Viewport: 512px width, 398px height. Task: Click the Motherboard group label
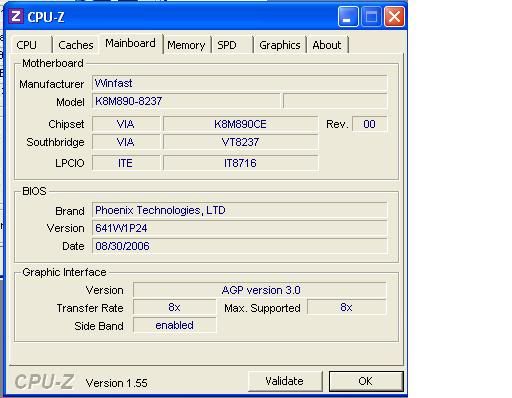[53, 63]
